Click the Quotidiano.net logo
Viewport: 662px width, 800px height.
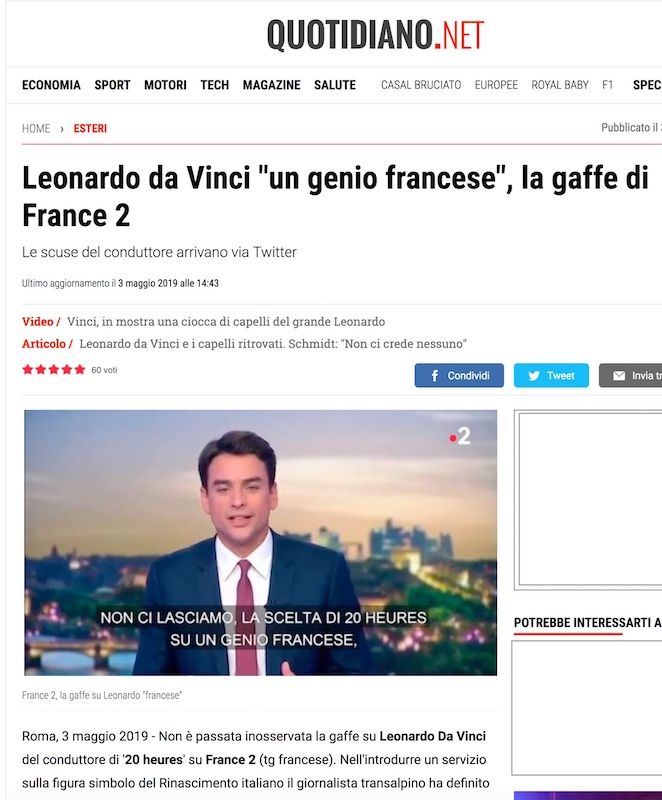[x=375, y=35]
